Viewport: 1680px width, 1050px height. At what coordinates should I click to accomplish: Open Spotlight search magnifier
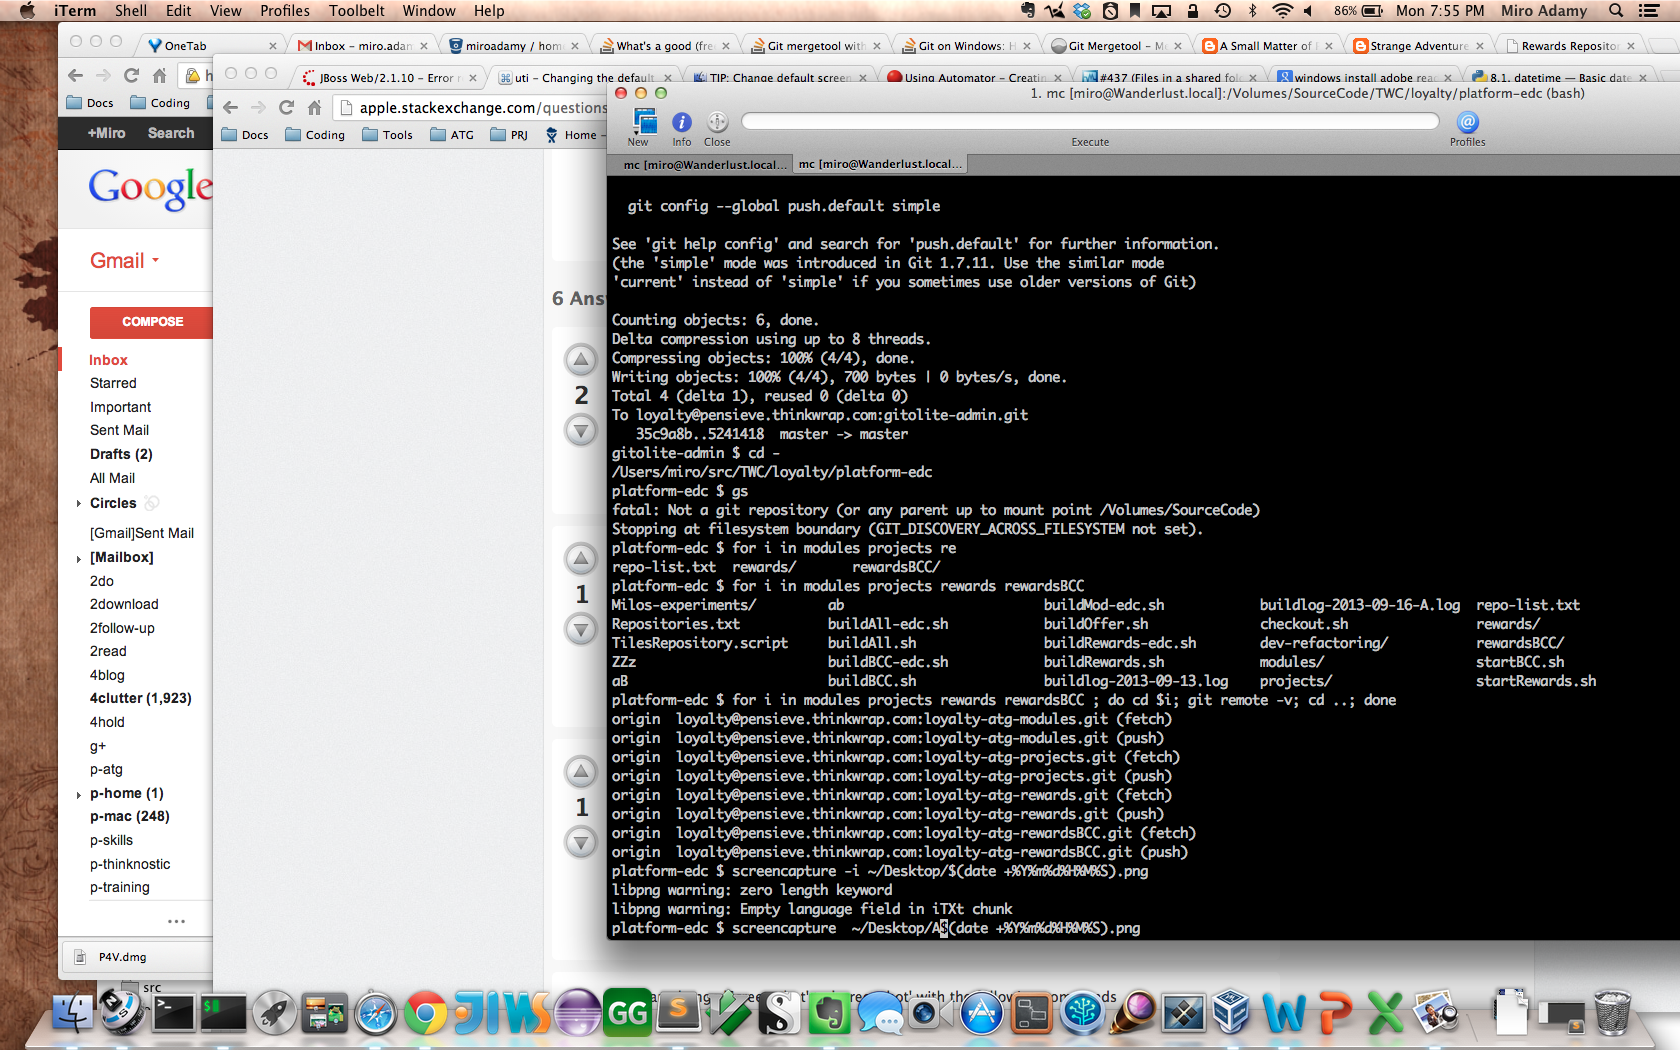[x=1616, y=11]
